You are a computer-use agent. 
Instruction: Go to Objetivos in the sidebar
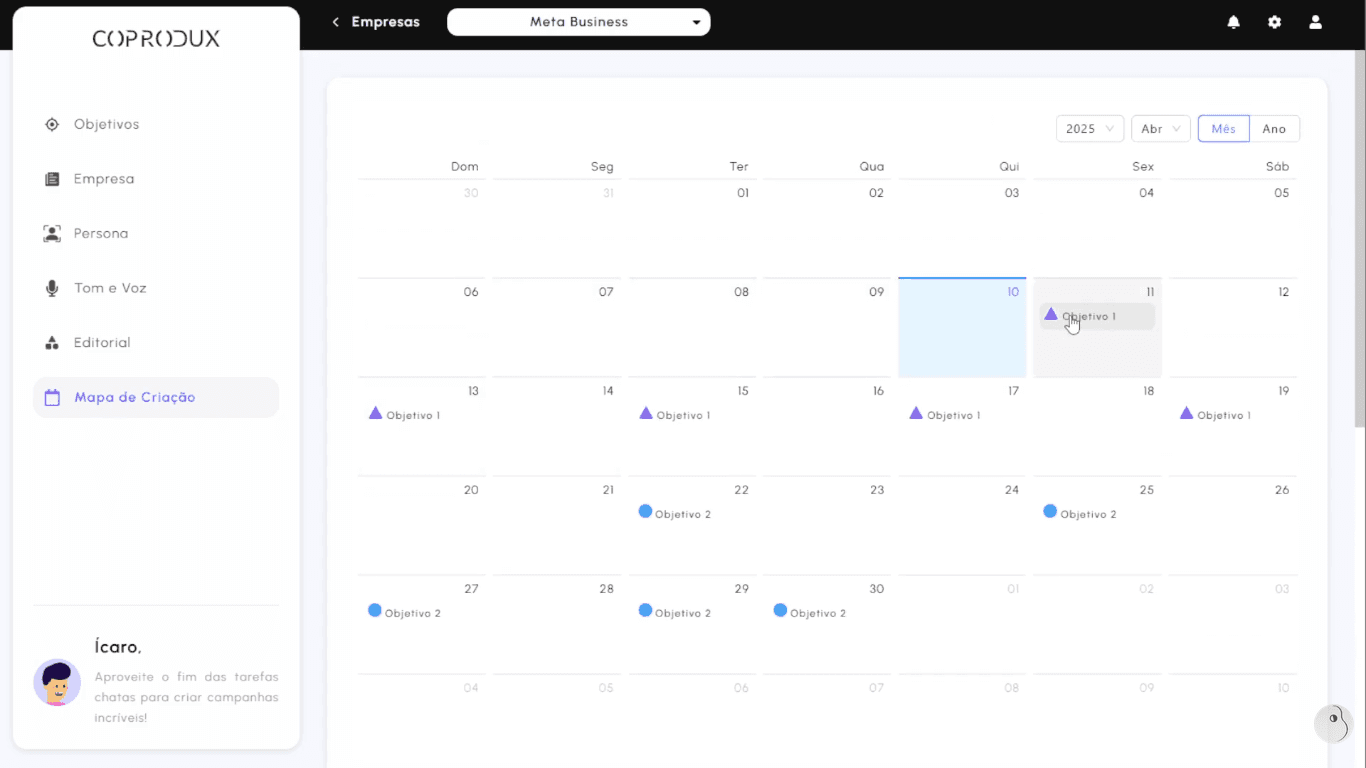156,124
